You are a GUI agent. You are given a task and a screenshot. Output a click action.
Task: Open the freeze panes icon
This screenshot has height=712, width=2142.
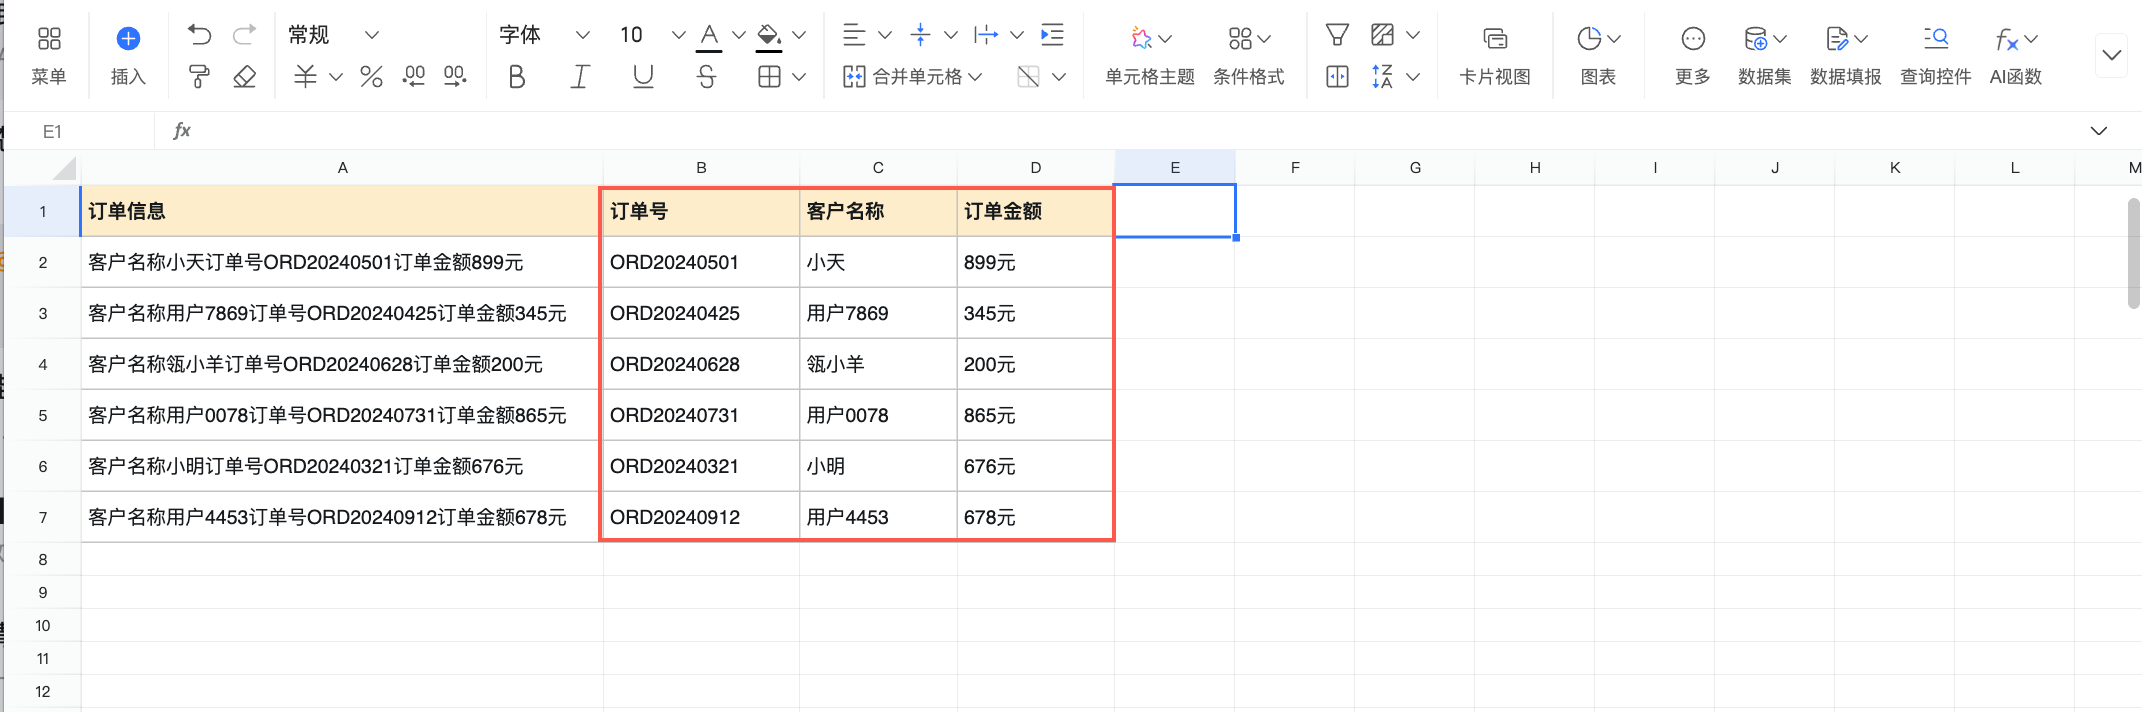tap(1337, 77)
